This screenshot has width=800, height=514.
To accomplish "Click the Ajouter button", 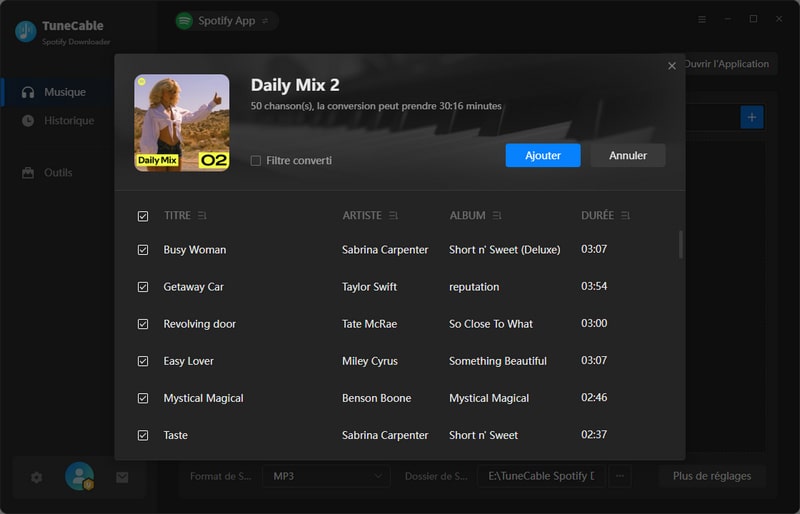I will [x=543, y=155].
